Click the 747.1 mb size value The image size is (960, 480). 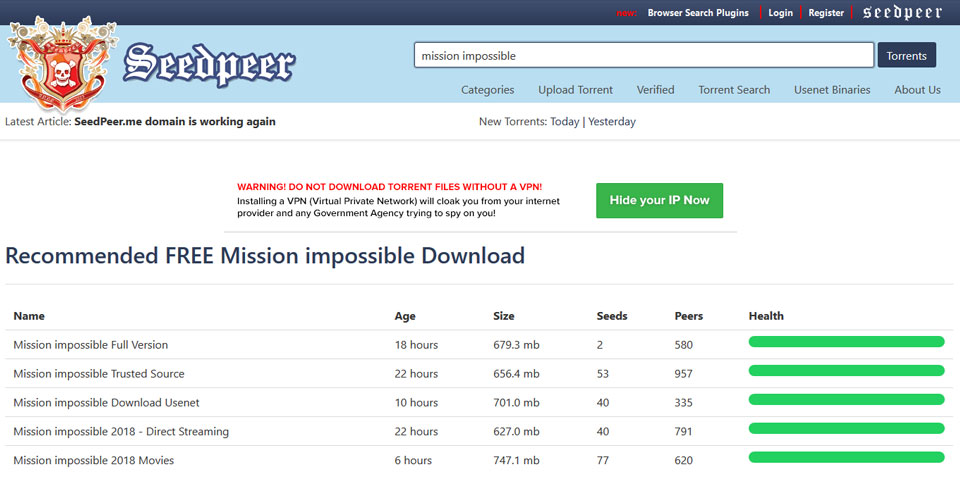coord(516,460)
